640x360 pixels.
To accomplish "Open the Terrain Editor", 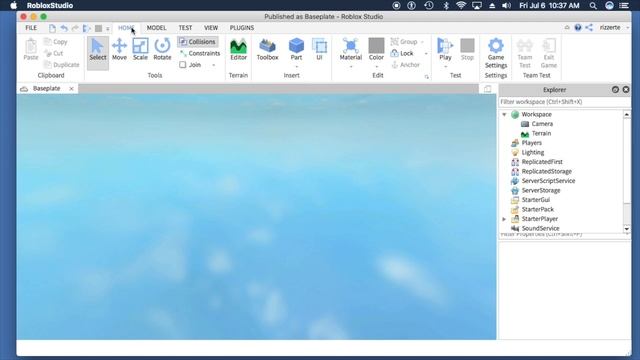I will click(238, 49).
